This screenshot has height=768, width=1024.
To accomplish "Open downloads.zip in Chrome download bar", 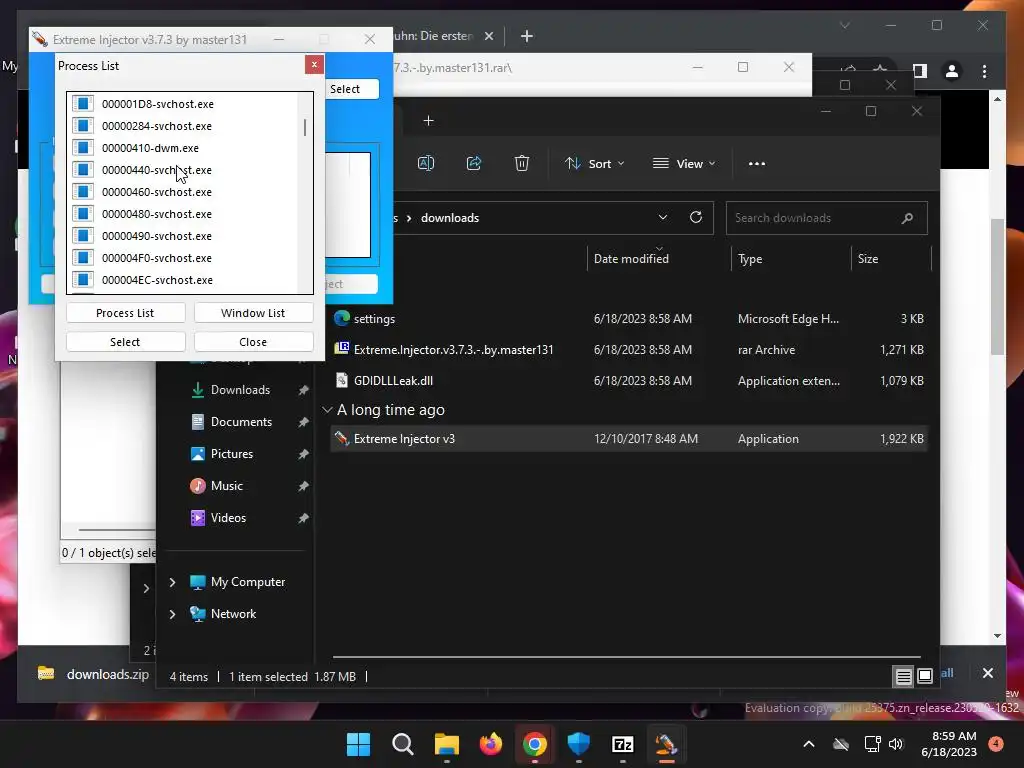I will tap(92, 674).
